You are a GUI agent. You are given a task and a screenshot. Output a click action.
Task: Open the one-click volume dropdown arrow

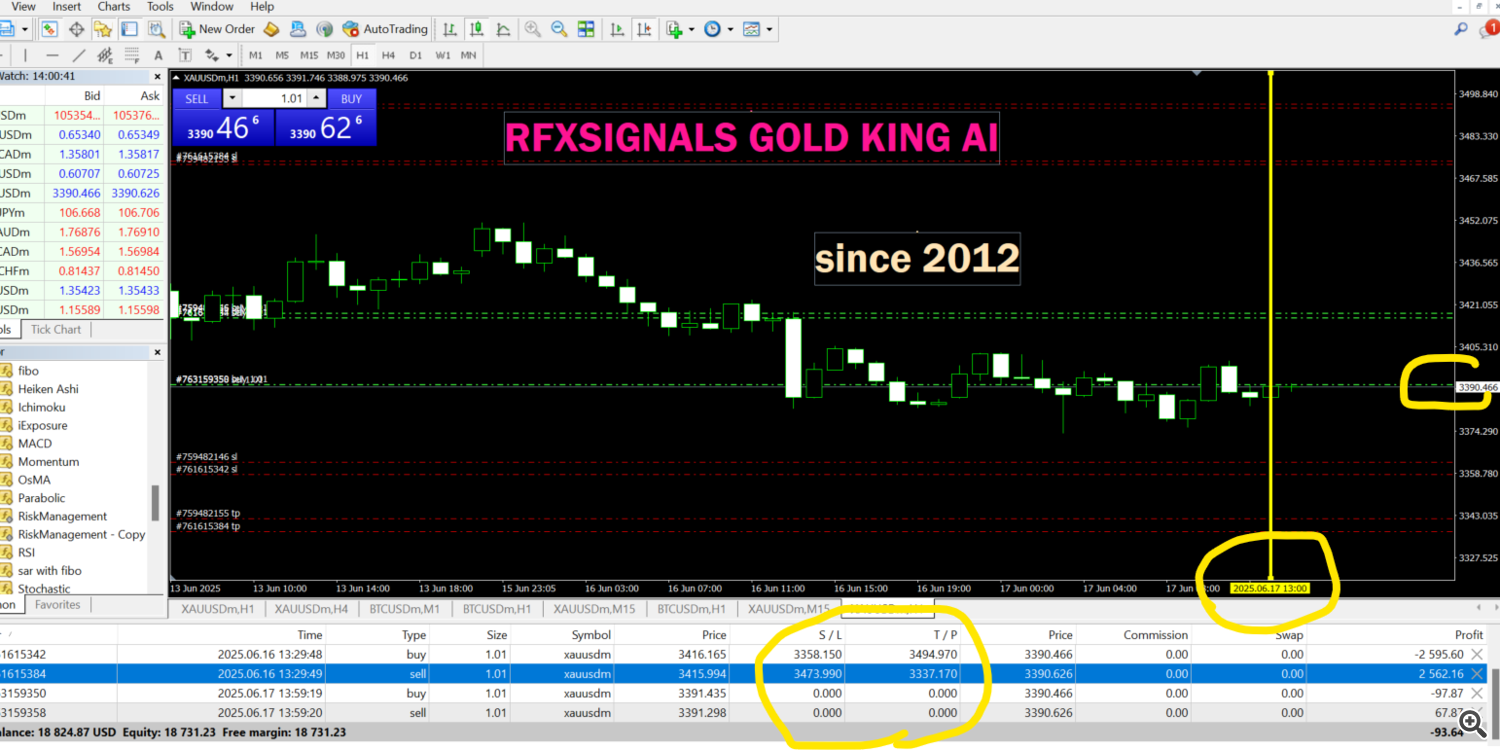click(x=232, y=98)
